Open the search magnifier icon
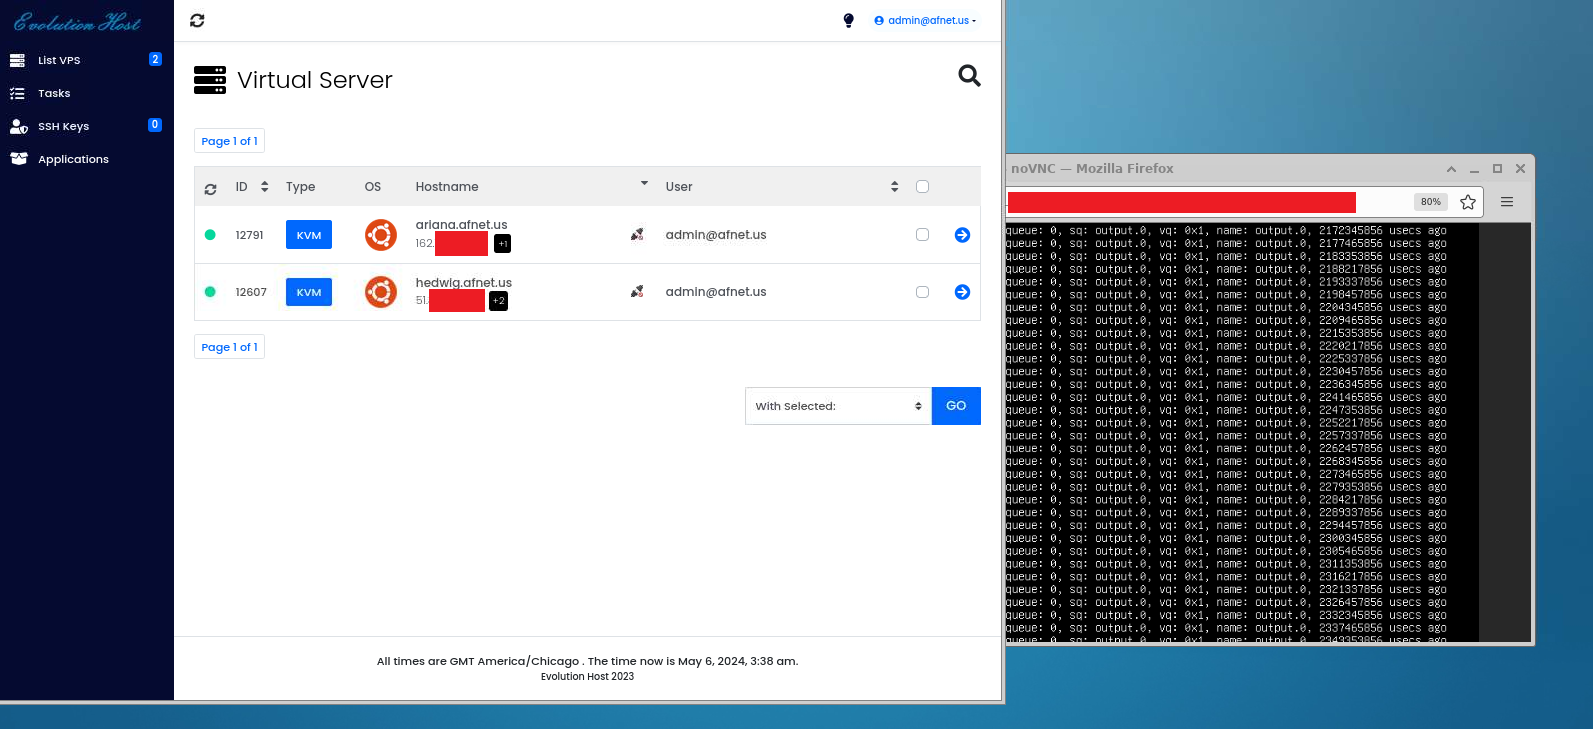Image resolution: width=1593 pixels, height=729 pixels. point(969,76)
